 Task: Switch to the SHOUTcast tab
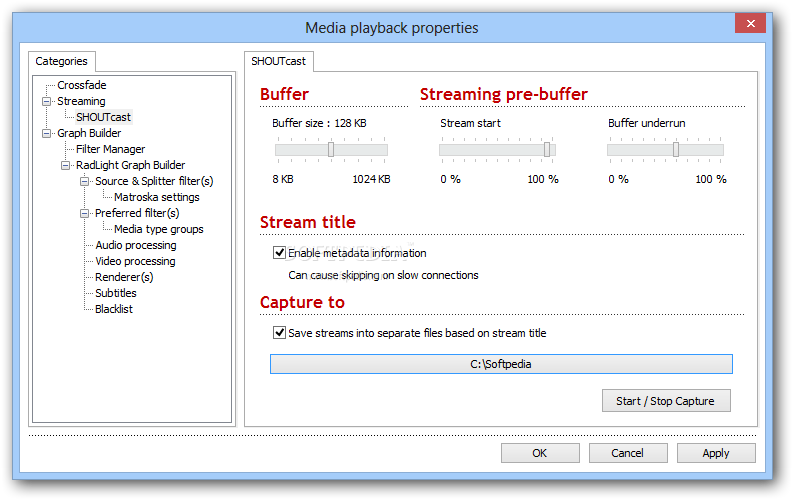[279, 61]
